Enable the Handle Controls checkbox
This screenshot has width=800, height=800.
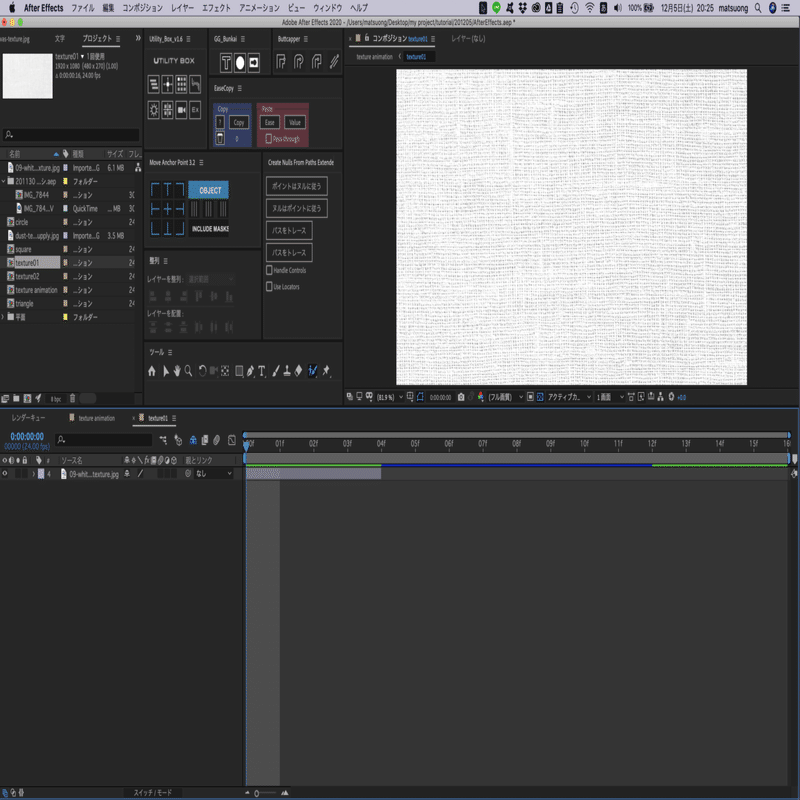269,270
